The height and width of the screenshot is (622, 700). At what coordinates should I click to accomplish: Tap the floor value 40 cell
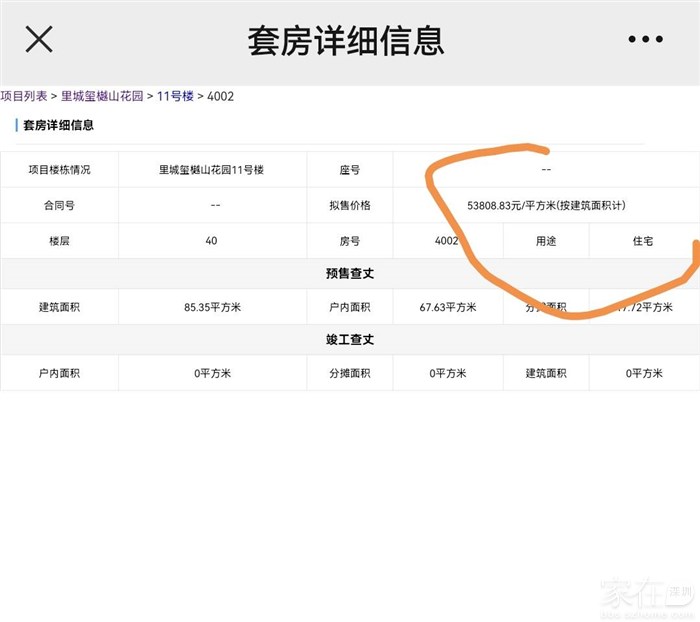tap(211, 241)
